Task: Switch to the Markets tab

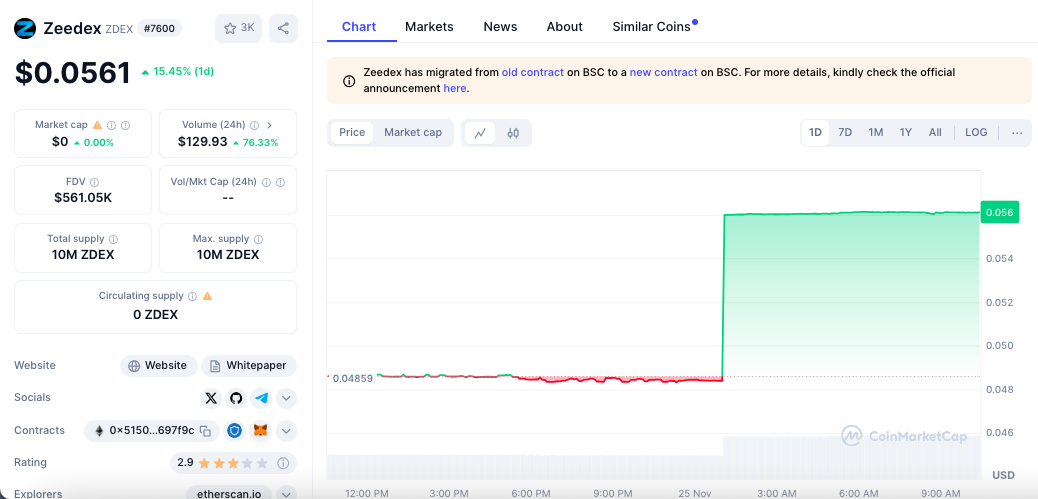Action: point(429,27)
